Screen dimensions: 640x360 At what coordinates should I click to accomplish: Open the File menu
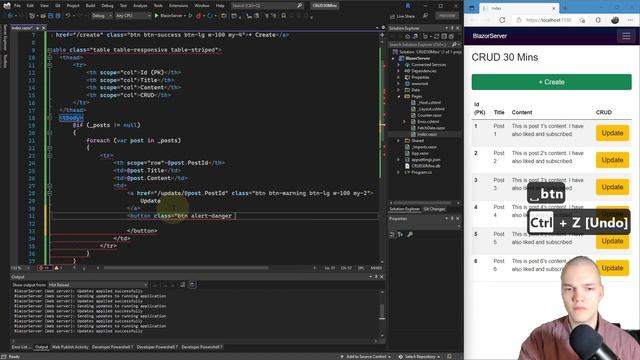pos(17,6)
